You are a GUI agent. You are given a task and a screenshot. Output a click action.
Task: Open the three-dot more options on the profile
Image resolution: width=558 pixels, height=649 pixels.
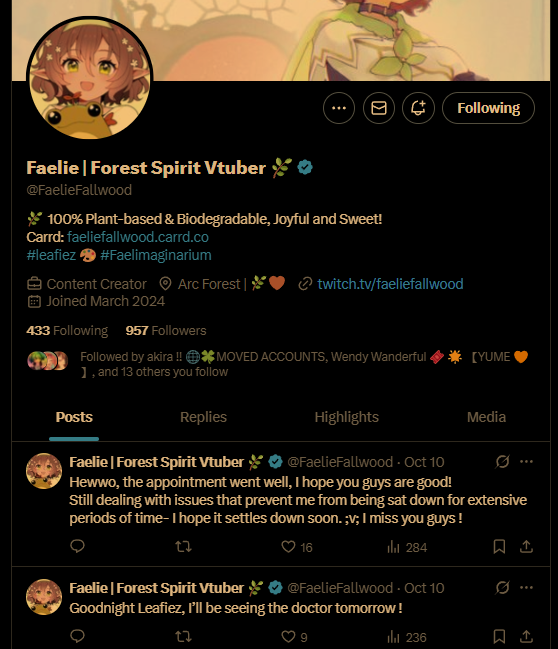[x=339, y=108]
